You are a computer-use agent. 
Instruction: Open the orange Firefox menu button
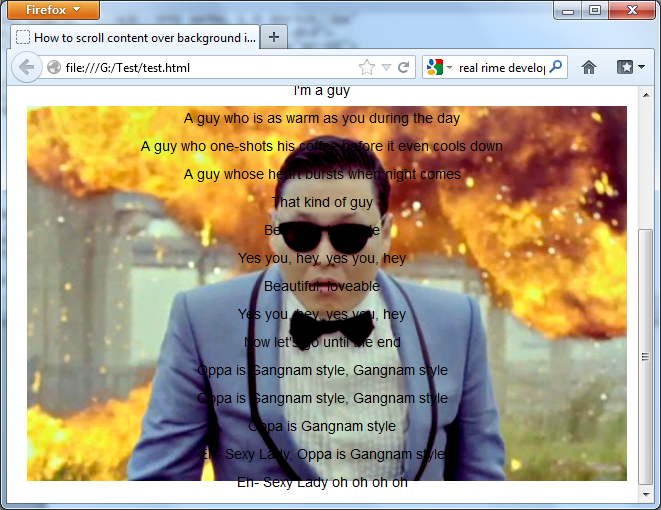pos(54,10)
